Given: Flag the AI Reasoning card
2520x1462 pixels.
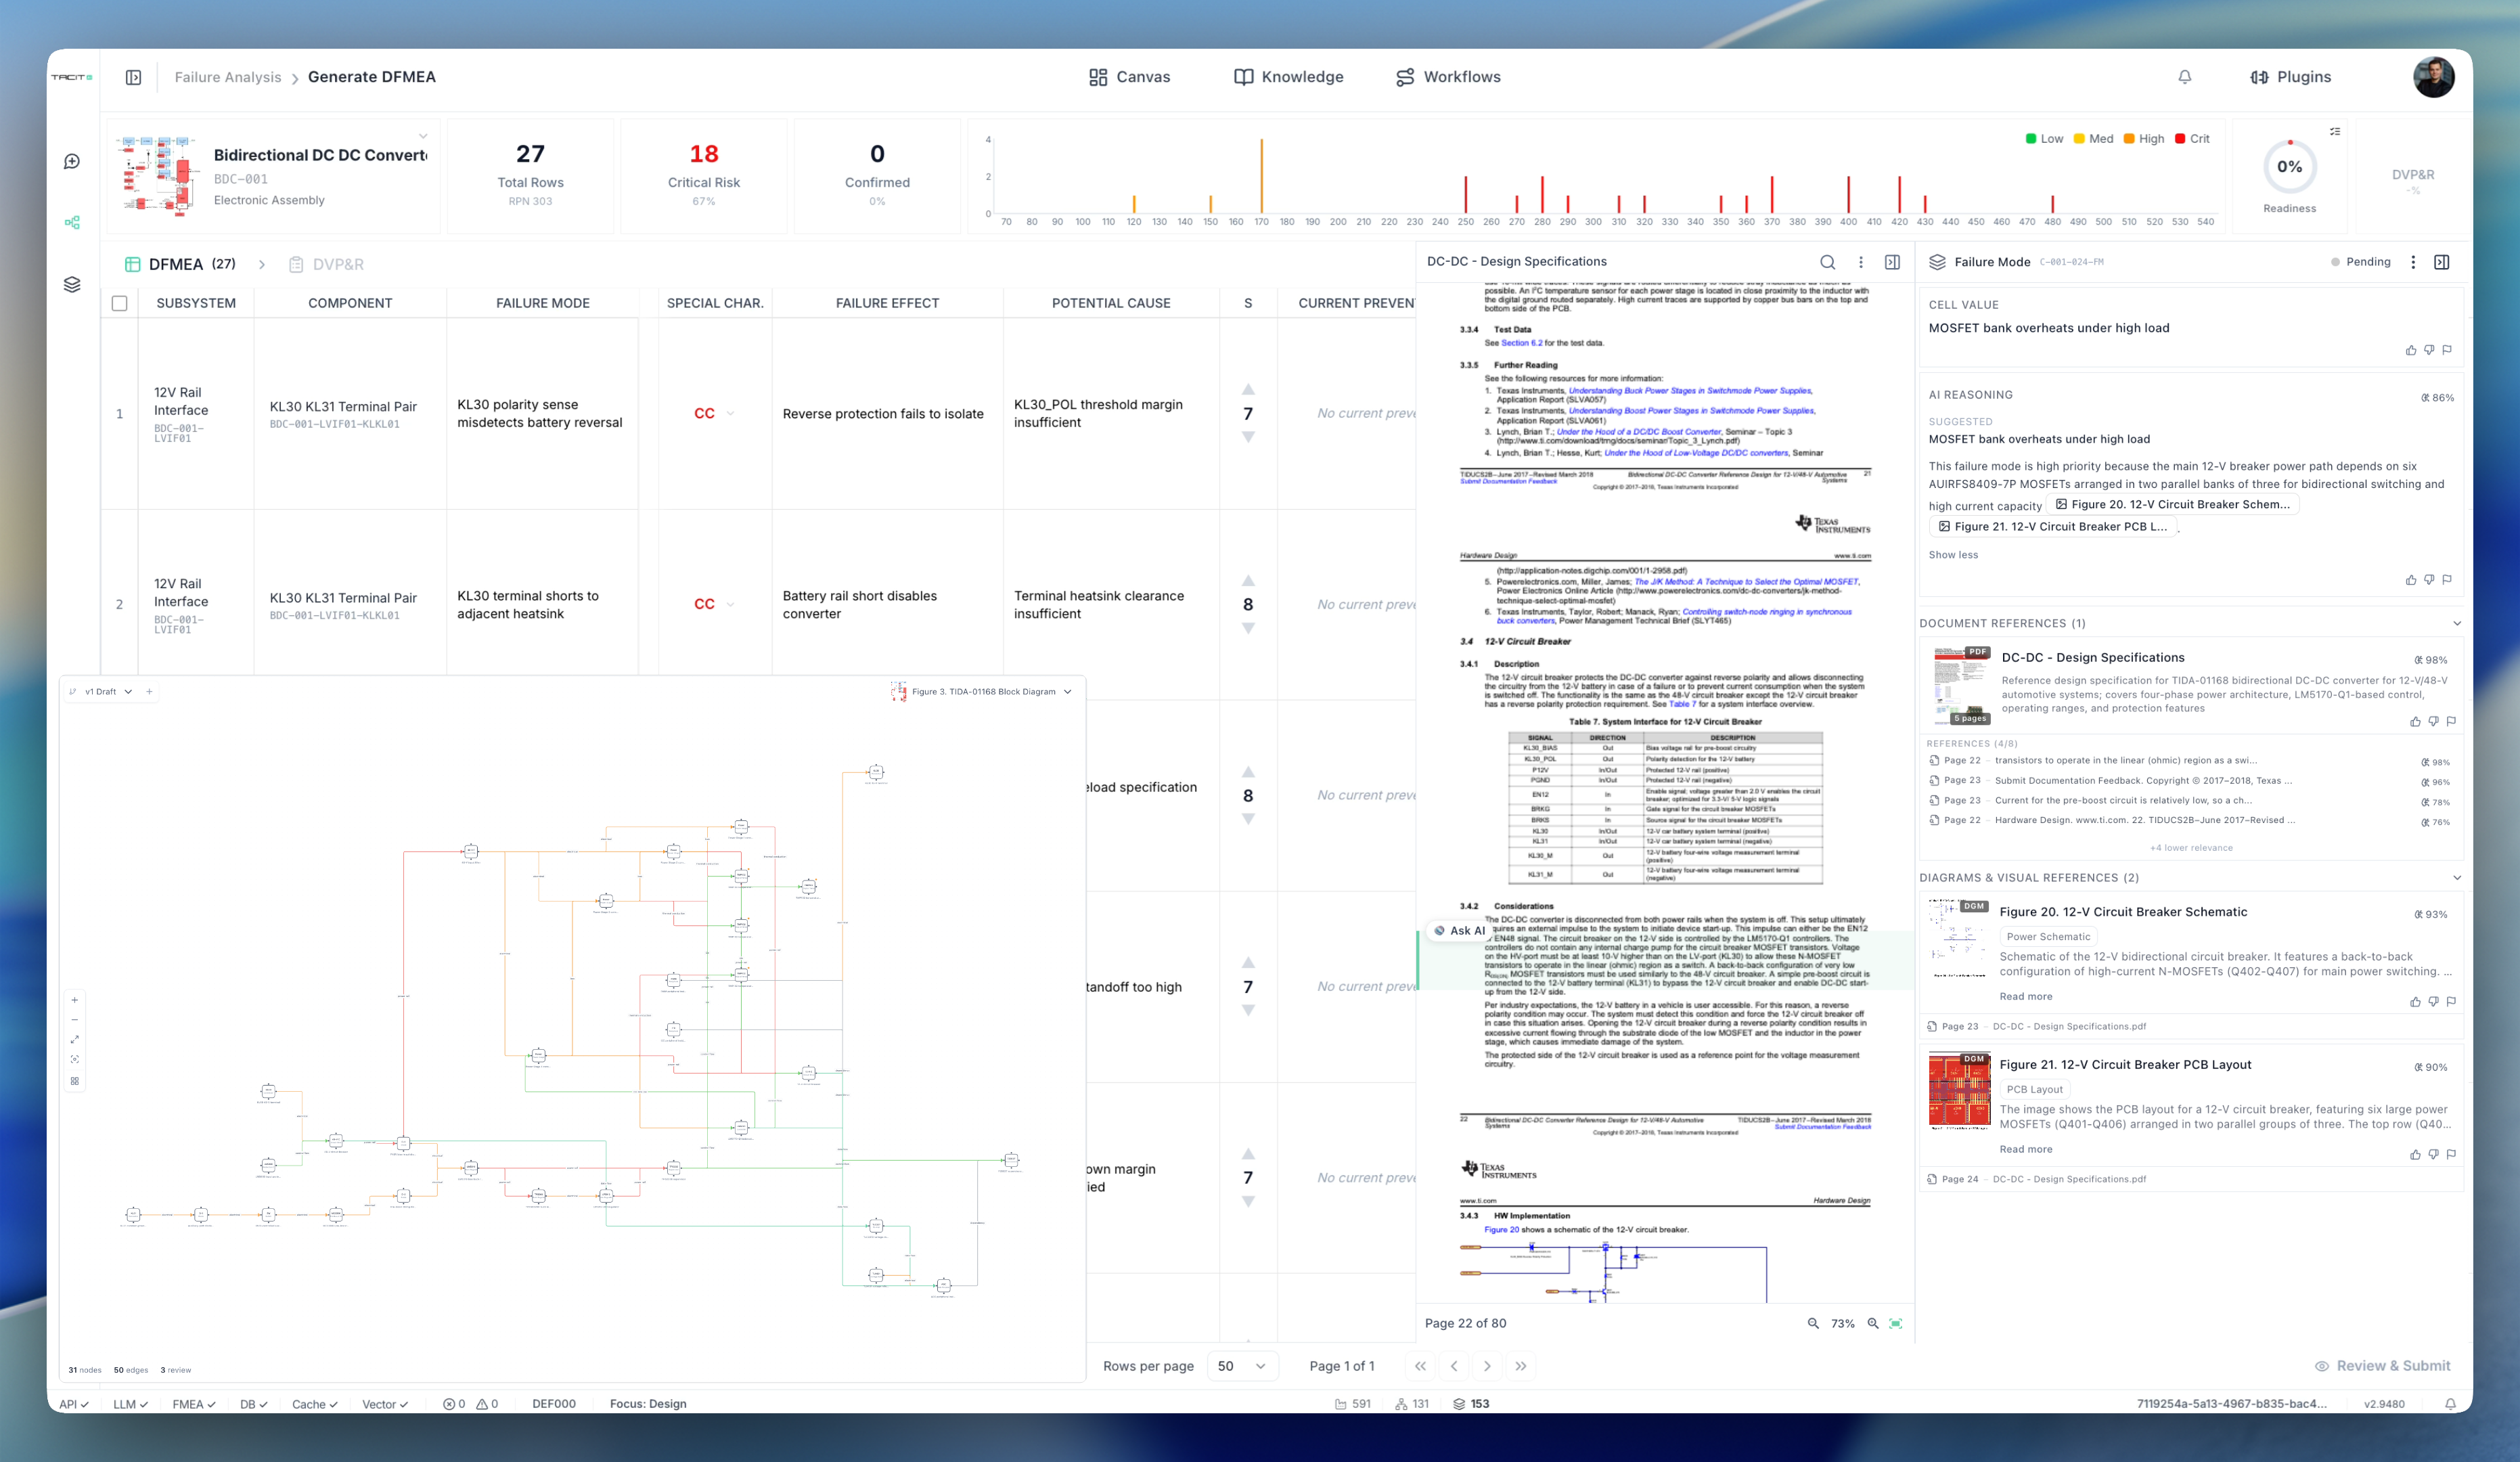Looking at the screenshot, I should (2446, 580).
